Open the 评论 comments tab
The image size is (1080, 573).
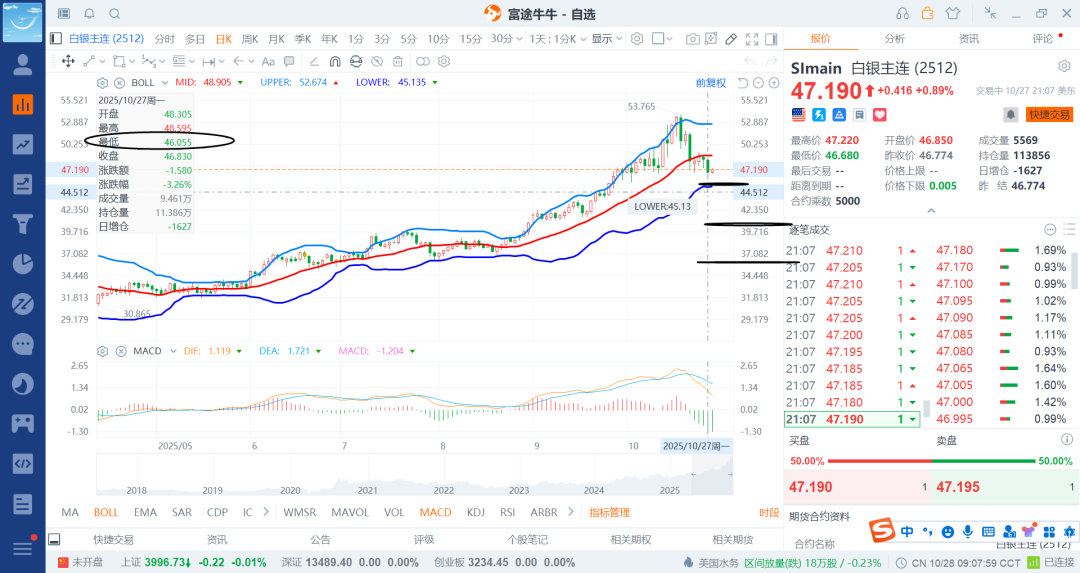coord(1043,39)
